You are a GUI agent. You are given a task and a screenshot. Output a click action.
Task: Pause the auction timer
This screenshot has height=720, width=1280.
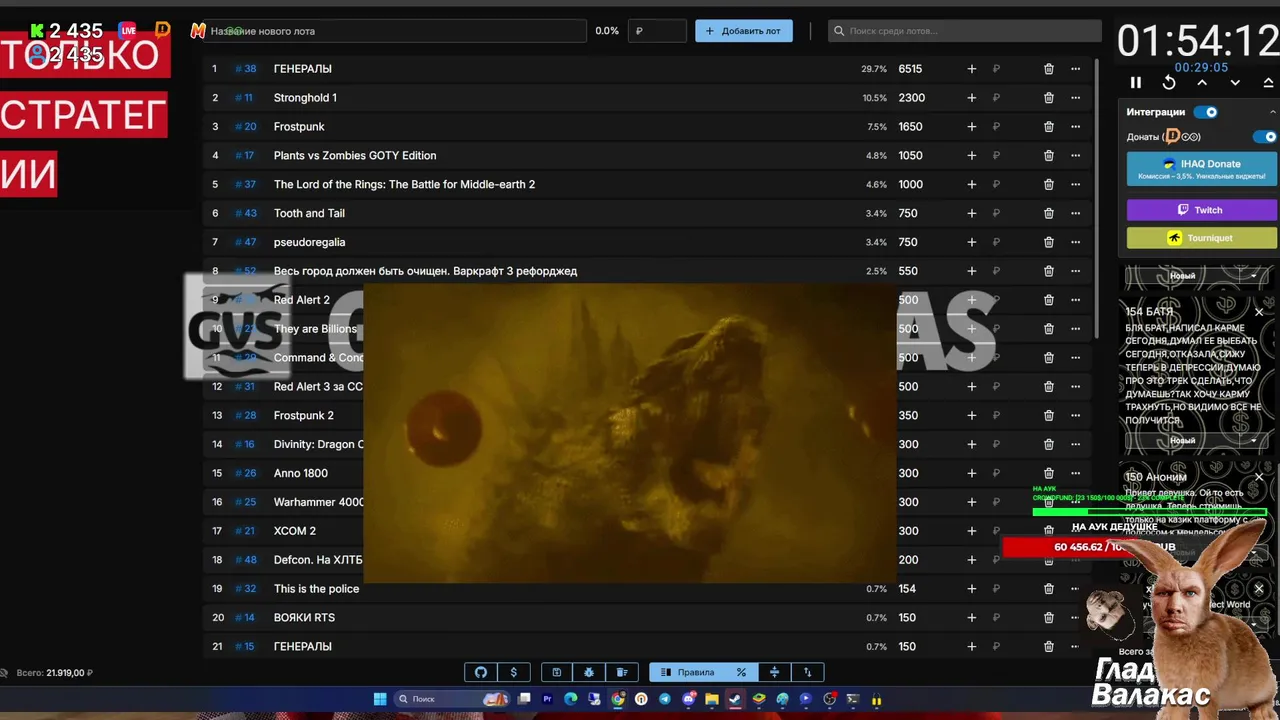coord(1136,83)
